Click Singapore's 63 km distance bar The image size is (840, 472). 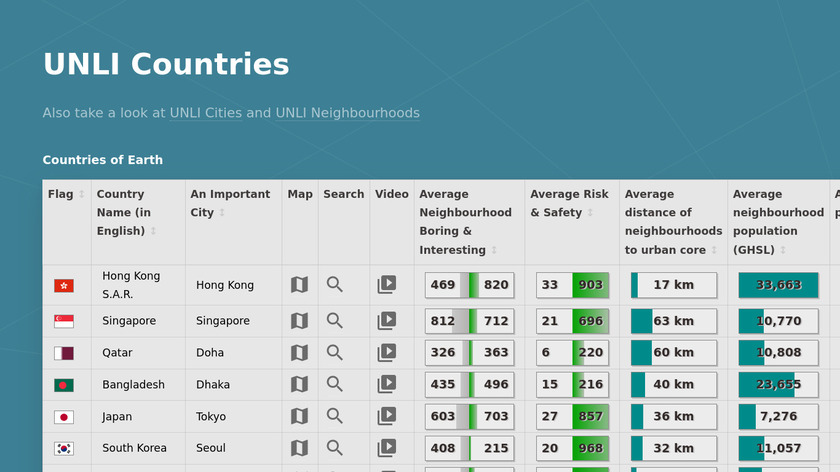673,321
